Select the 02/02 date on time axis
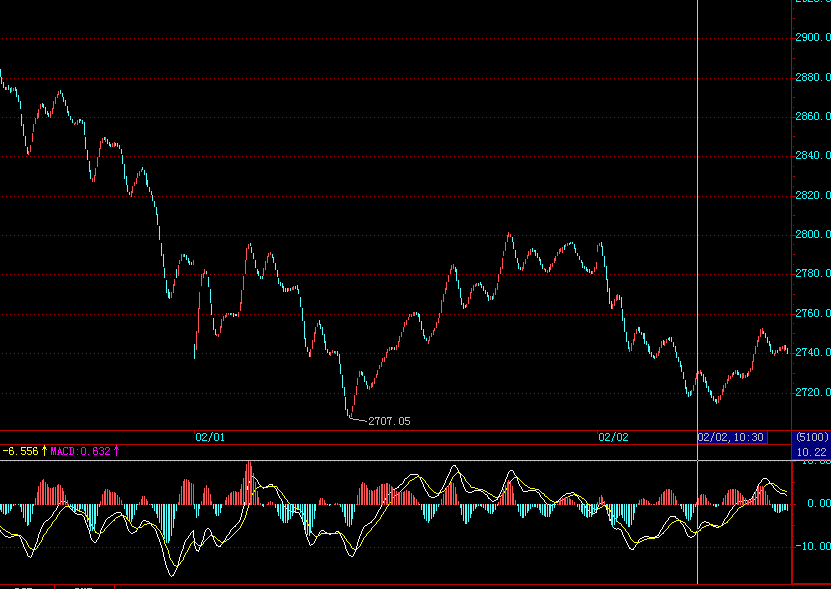Screen dimensions: 831x589 (613, 437)
